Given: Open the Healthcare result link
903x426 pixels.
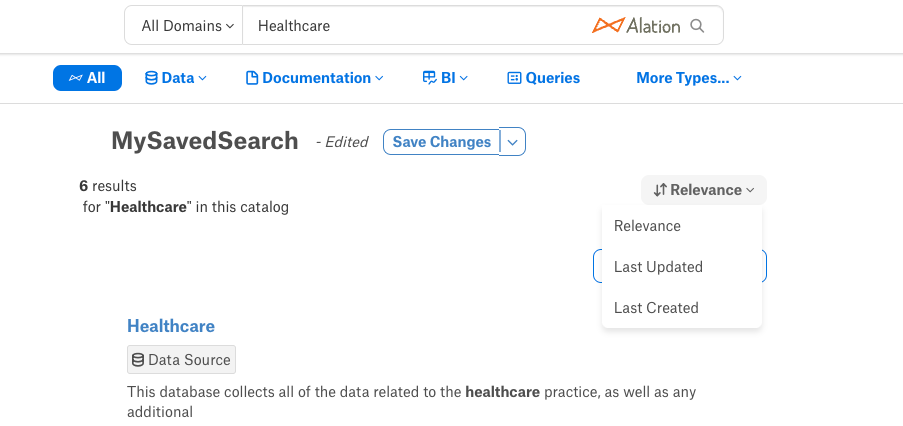Looking at the screenshot, I should 171,326.
